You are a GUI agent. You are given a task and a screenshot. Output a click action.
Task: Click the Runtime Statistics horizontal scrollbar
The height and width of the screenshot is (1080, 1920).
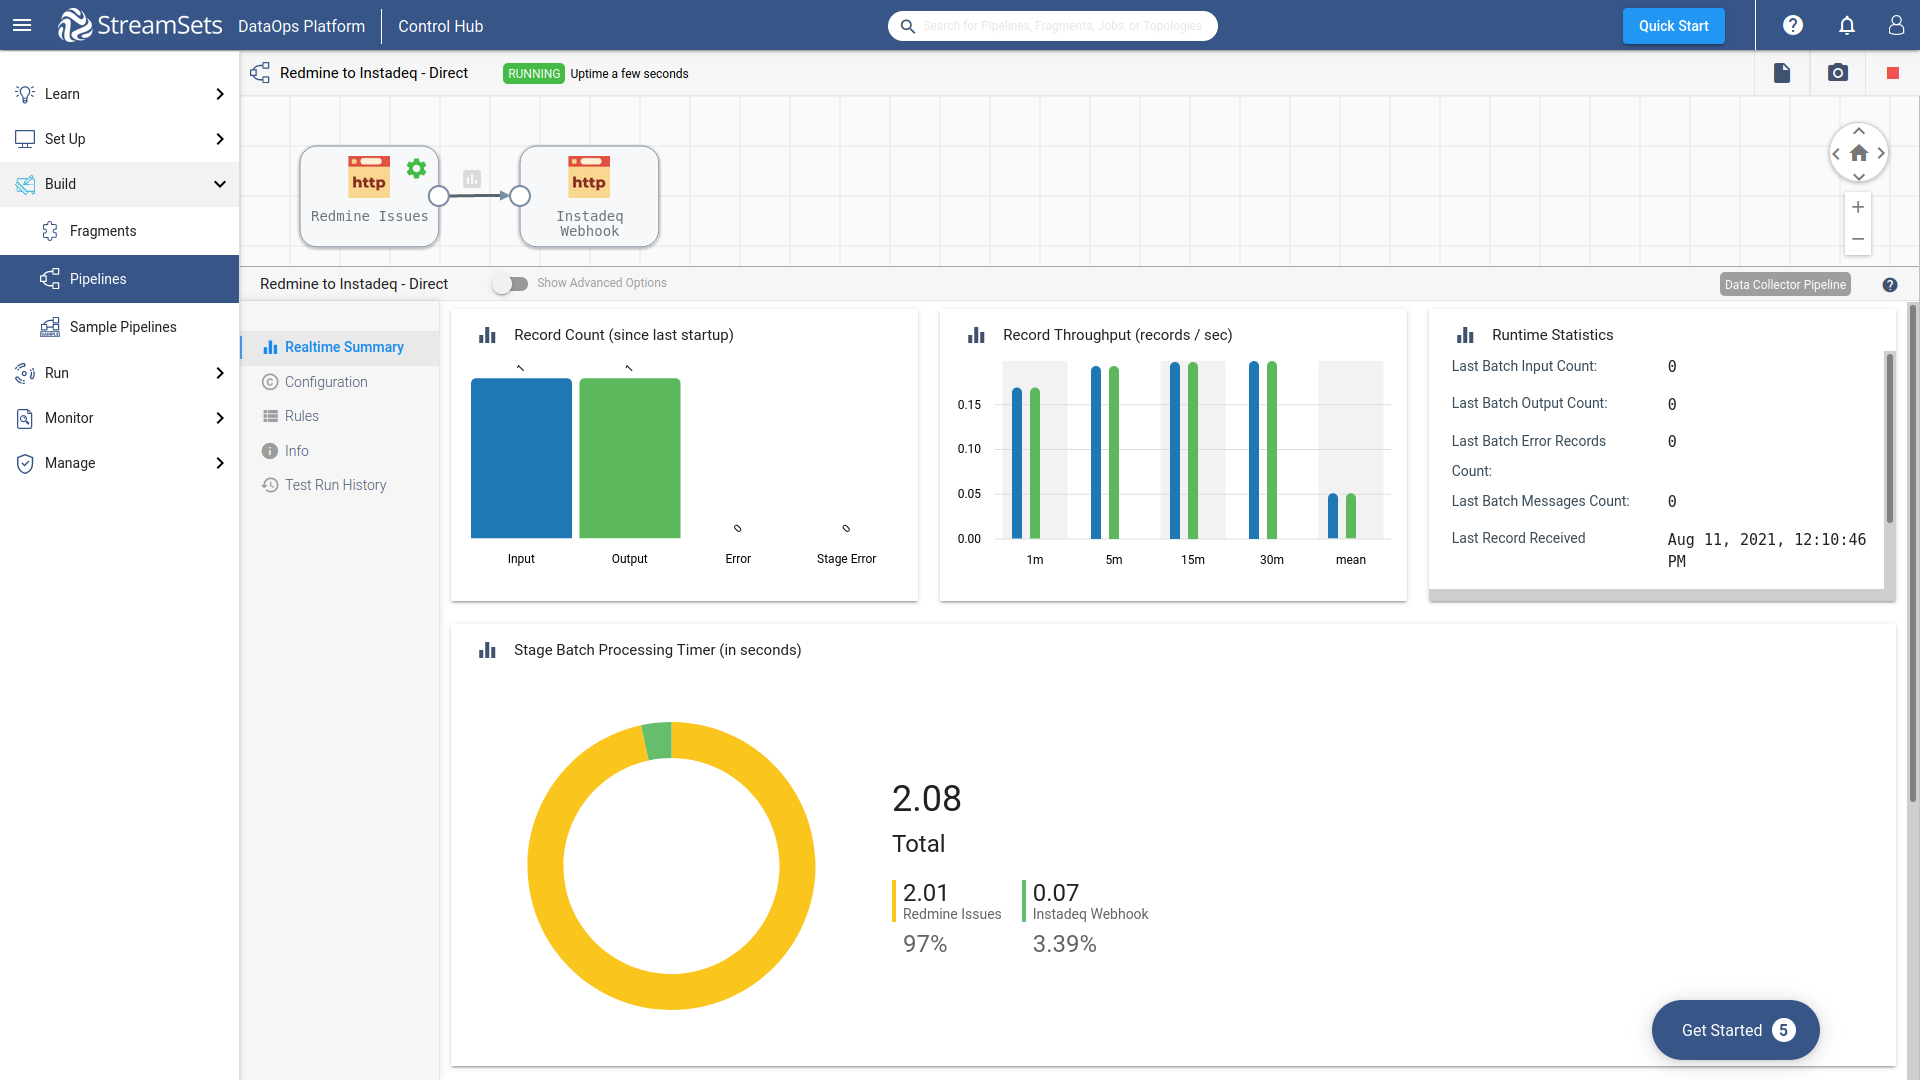coord(1657,595)
